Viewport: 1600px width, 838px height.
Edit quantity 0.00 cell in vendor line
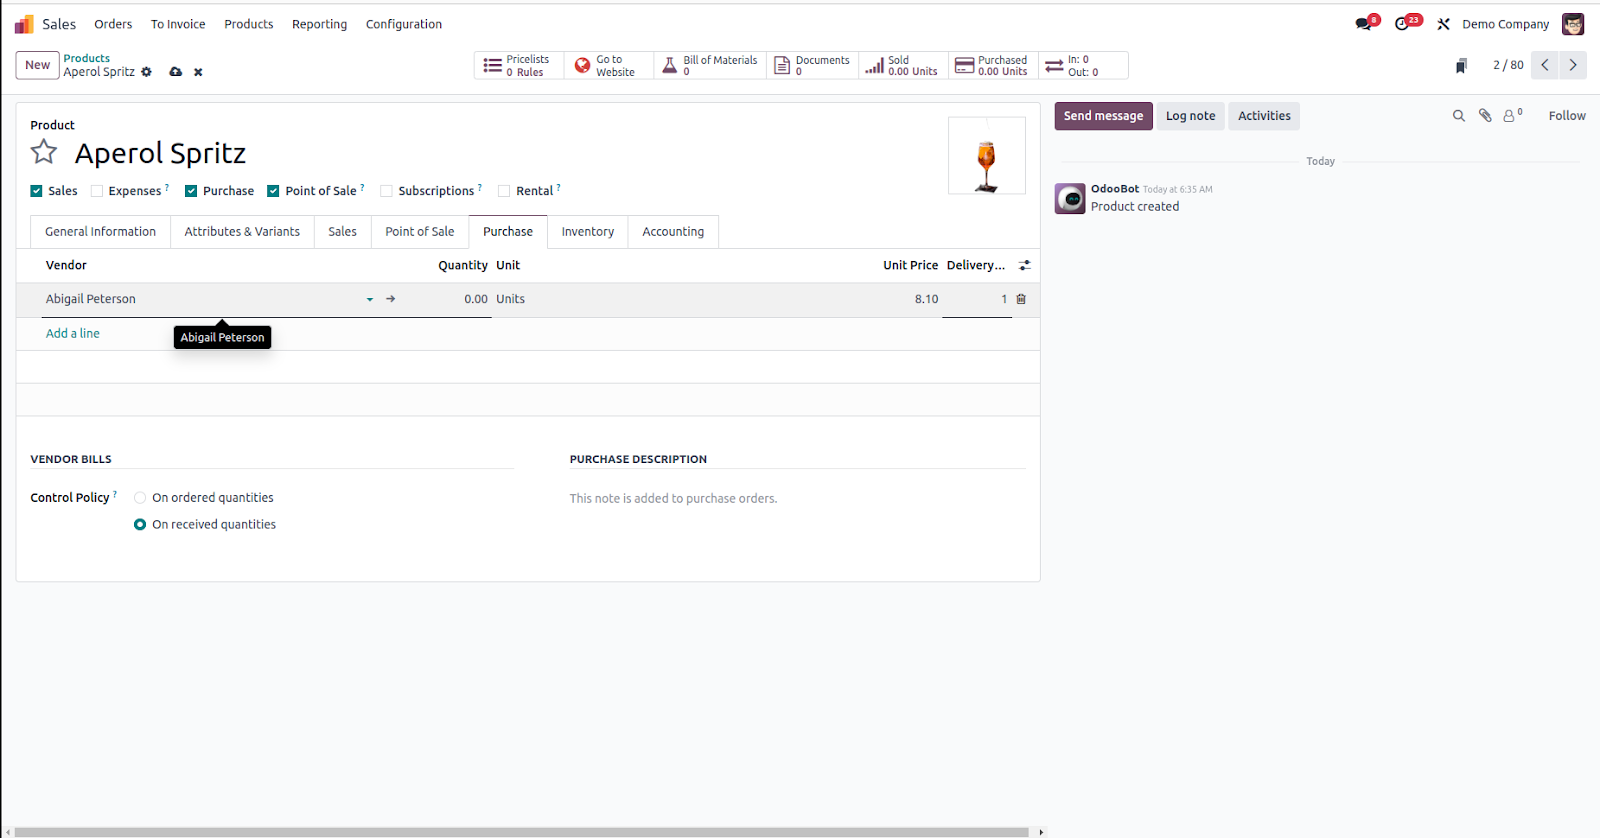pyautogui.click(x=476, y=299)
